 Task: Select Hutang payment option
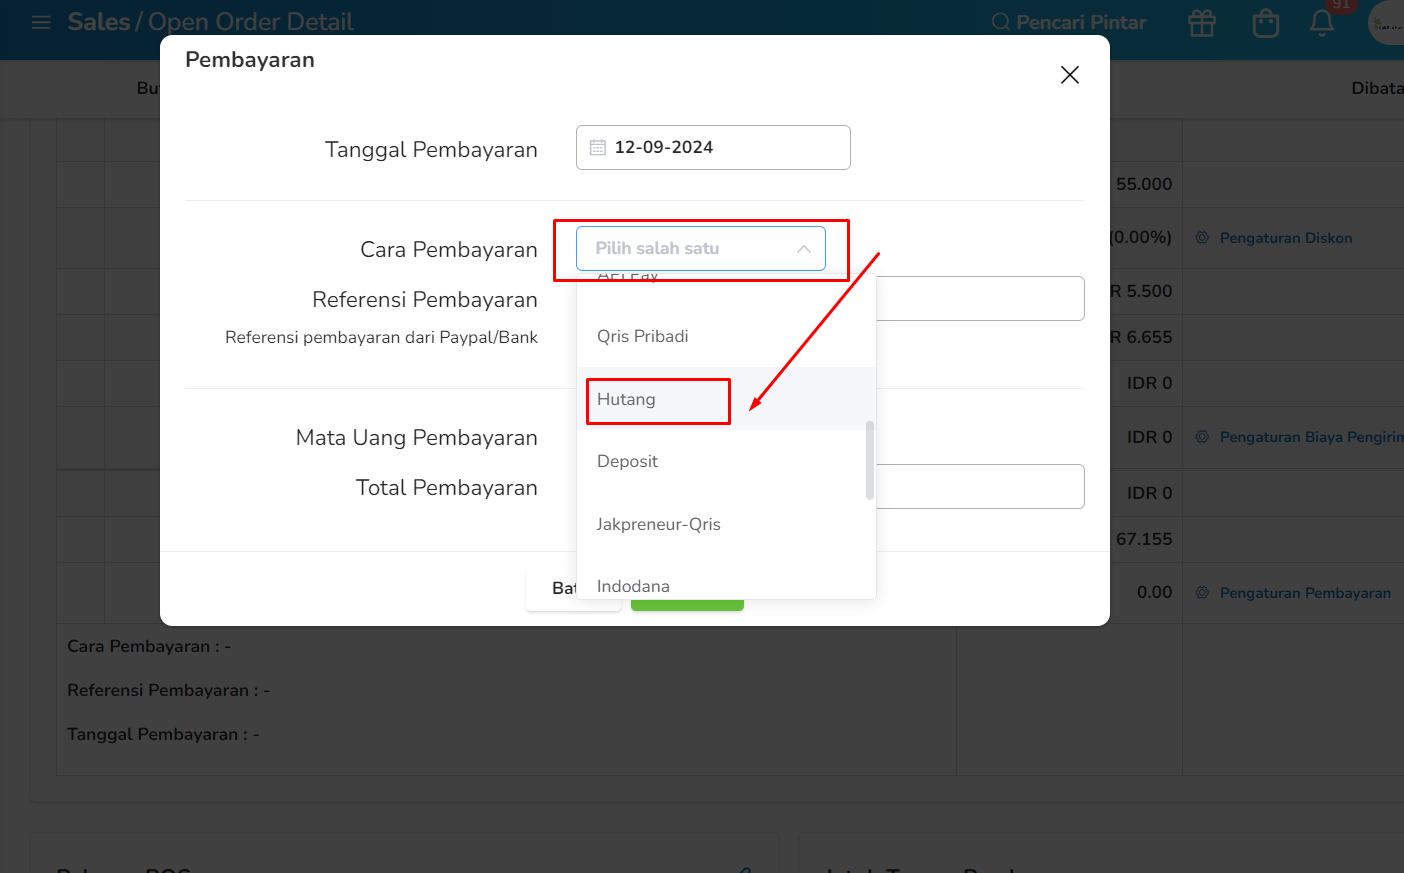[x=726, y=399]
